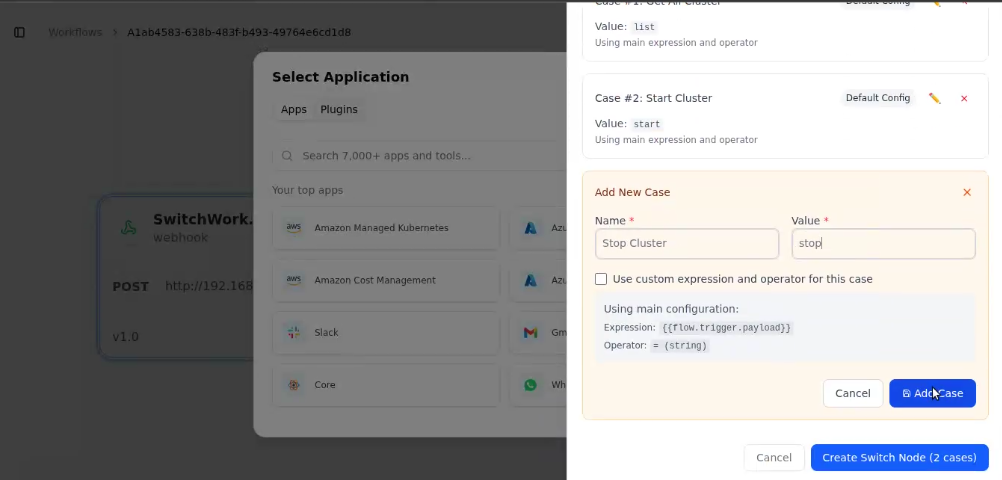The image size is (1002, 480).
Task: Click the Amazon Cost Management AWS icon
Action: tap(293, 280)
